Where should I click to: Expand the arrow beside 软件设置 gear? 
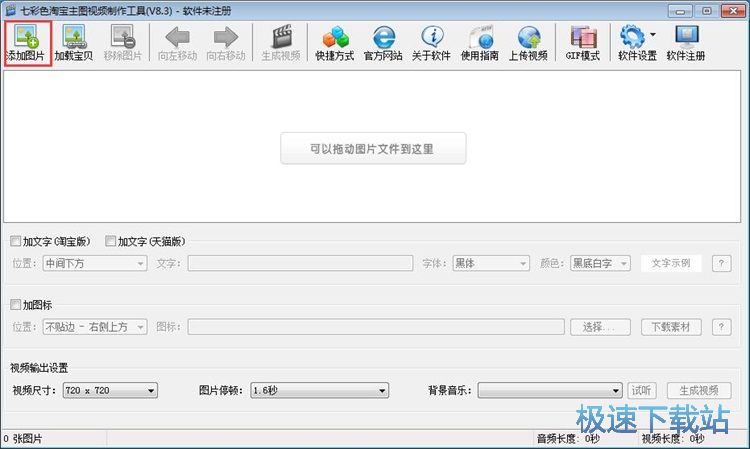click(x=653, y=34)
